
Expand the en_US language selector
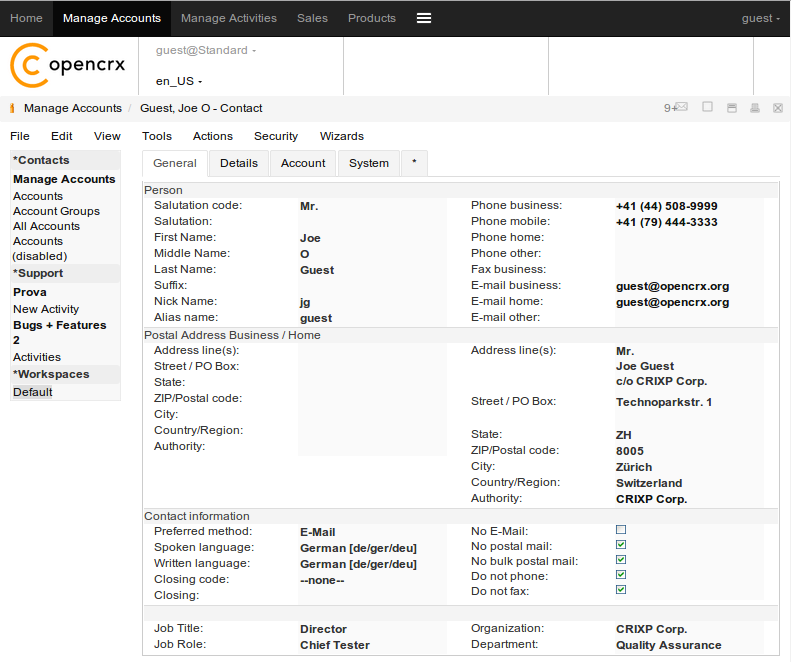[x=179, y=81]
